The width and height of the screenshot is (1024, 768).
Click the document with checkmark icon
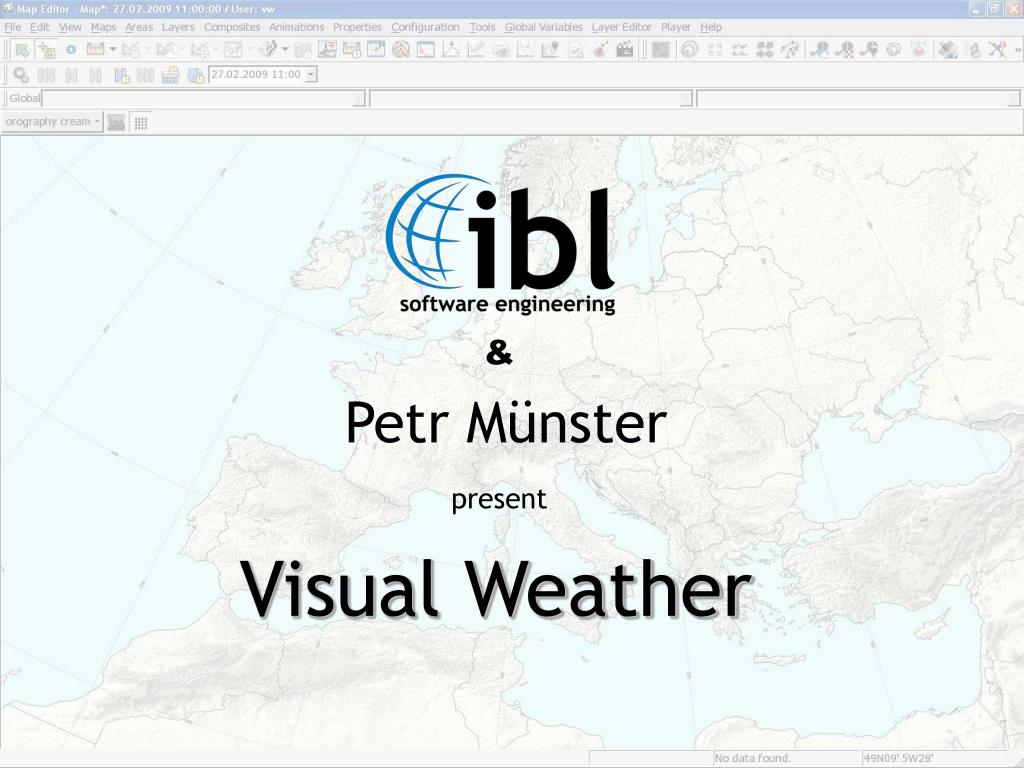pyautogui.click(x=575, y=49)
